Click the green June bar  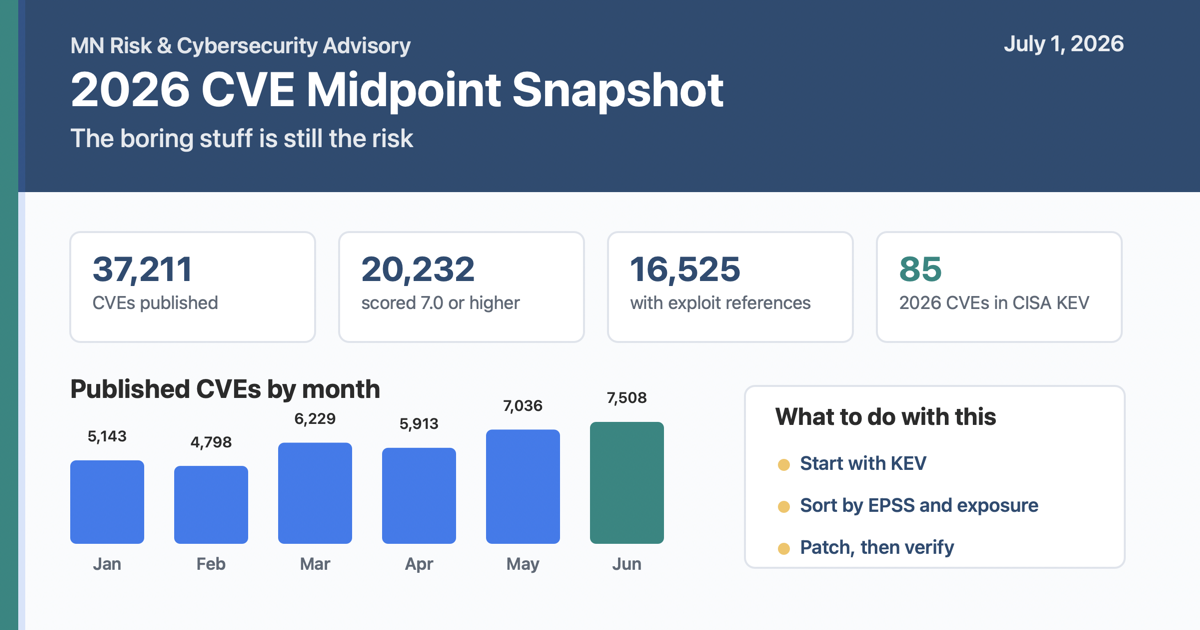point(627,483)
